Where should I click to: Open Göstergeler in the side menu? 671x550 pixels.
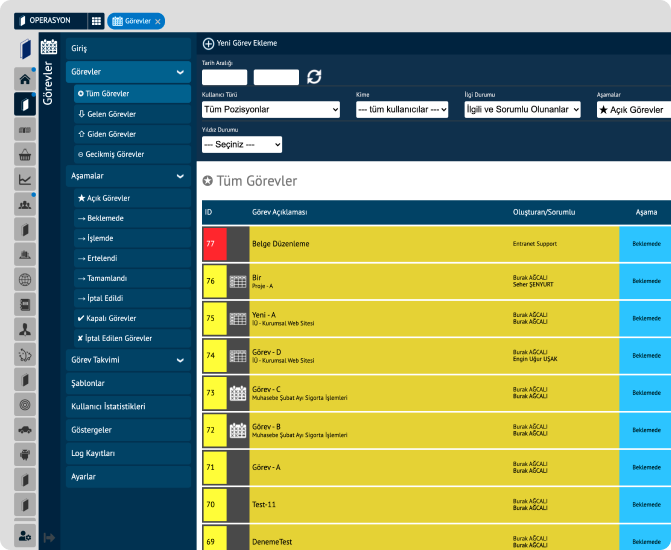tap(128, 430)
